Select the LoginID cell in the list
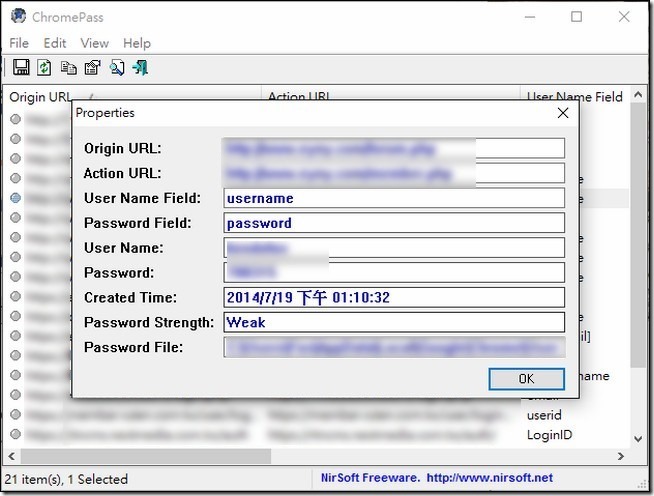This screenshot has height=496, width=654. click(x=549, y=435)
